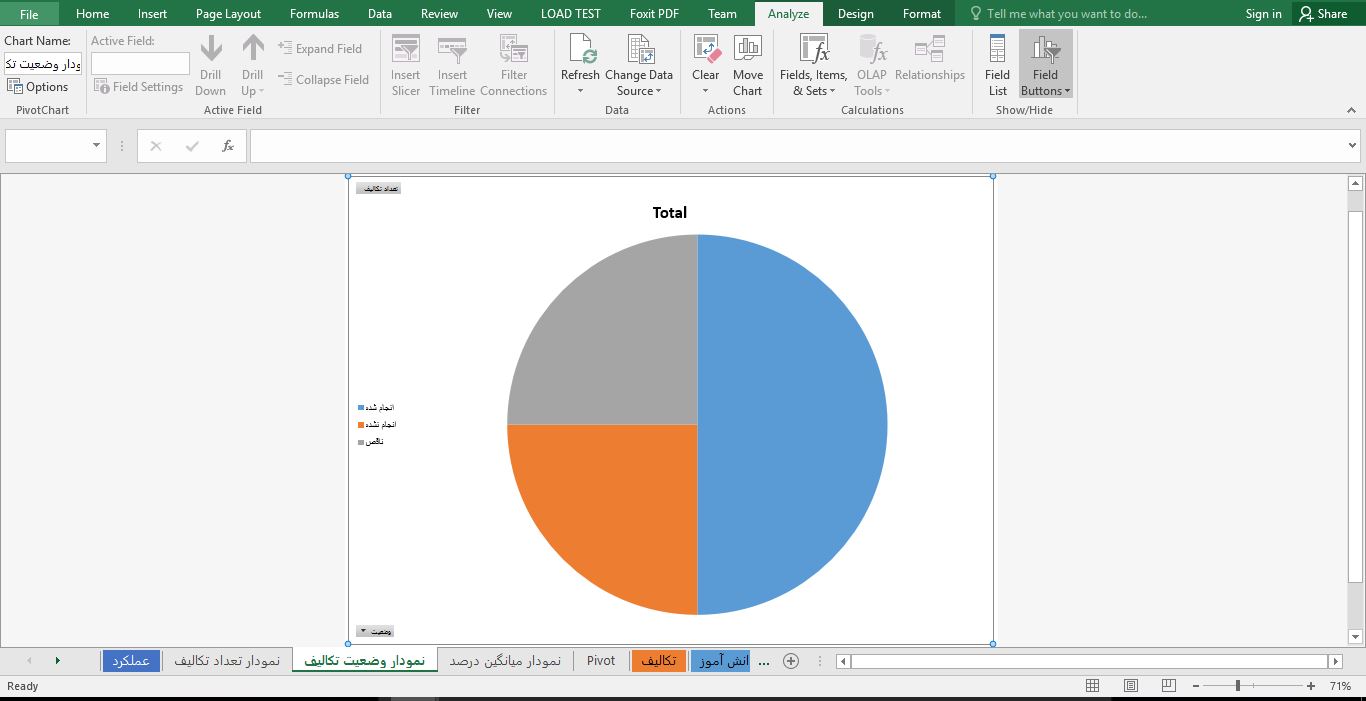Switch to the Design ribbon tab
The image size is (1366, 701).
[855, 14]
